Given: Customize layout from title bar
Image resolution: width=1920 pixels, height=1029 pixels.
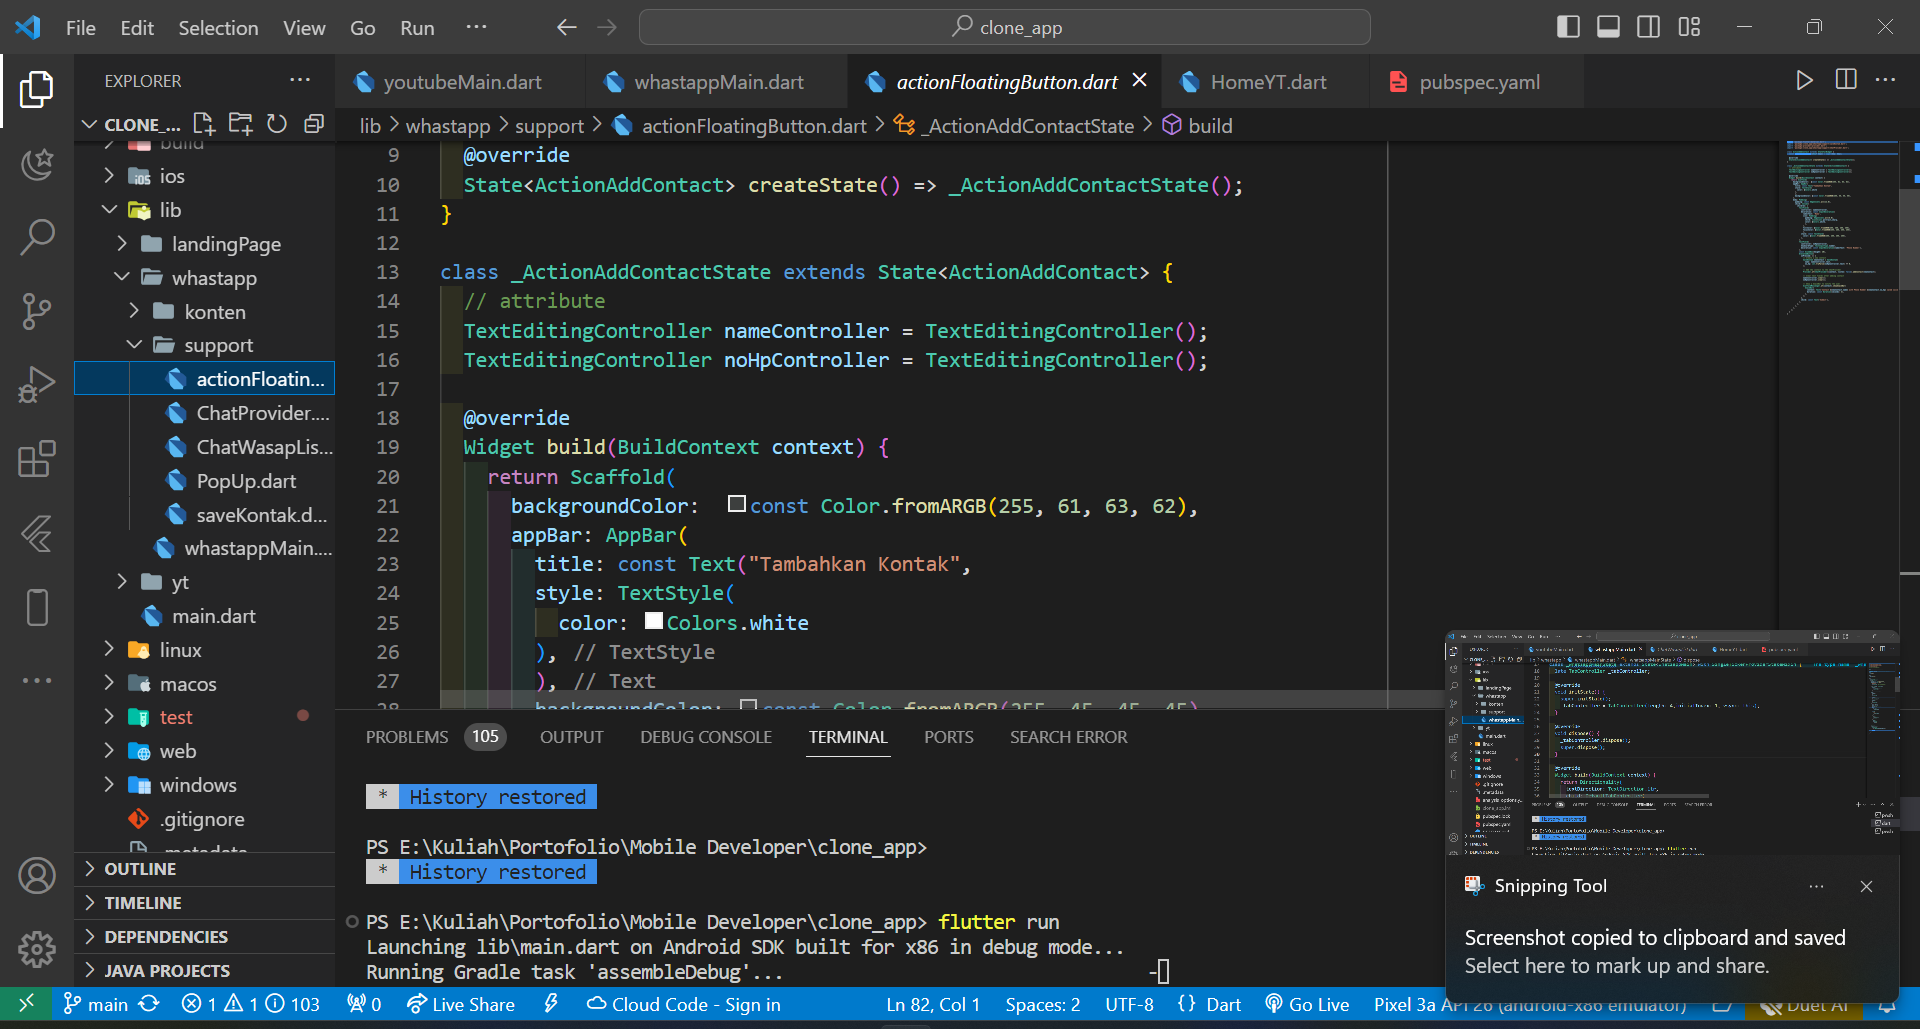Looking at the screenshot, I should point(1689,27).
